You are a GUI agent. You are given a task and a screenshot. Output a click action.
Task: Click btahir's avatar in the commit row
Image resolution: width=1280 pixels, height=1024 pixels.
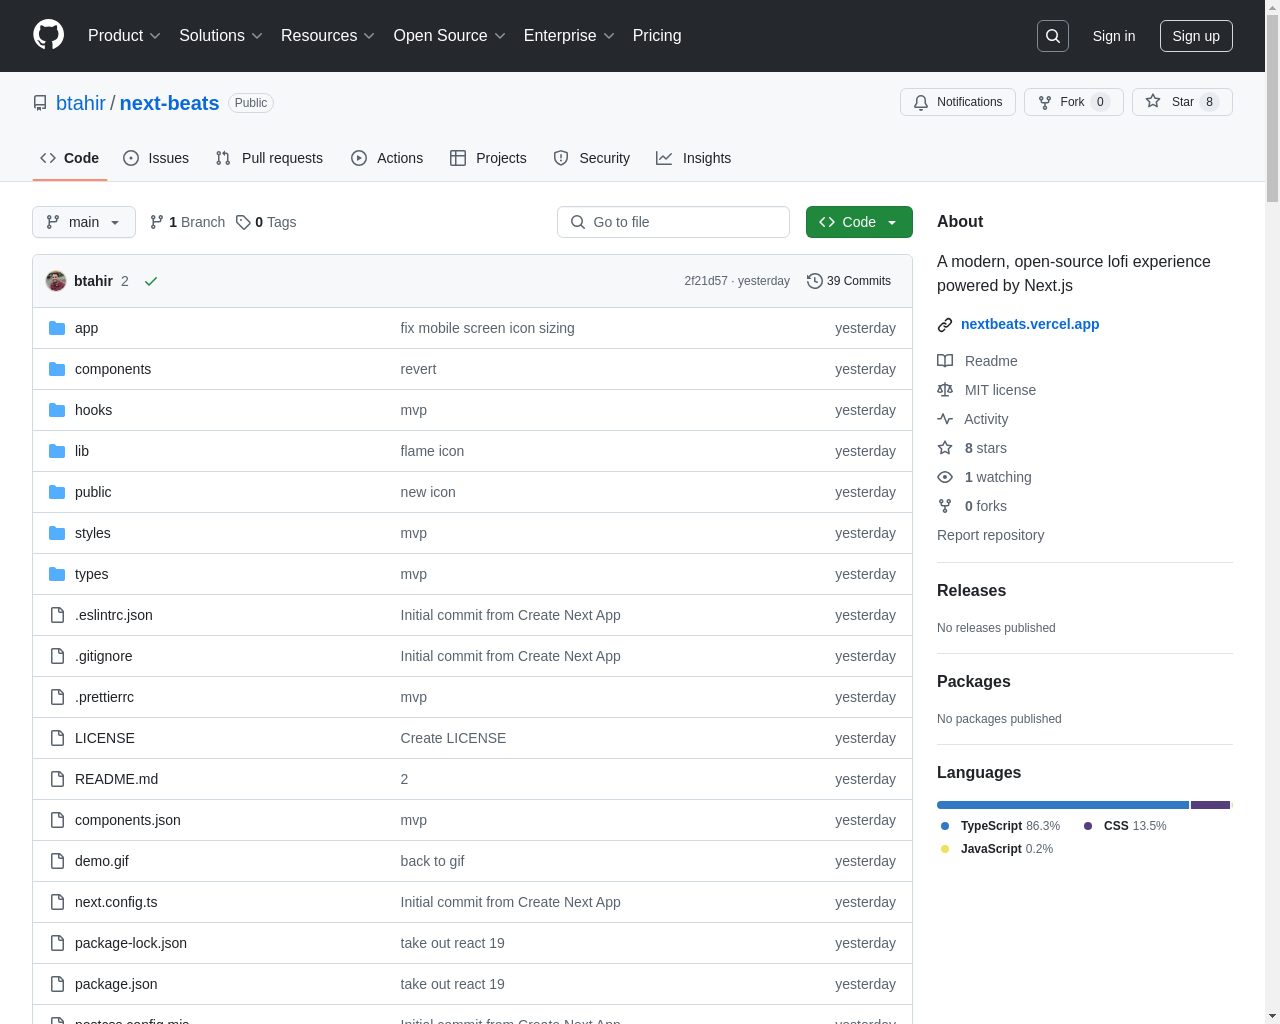tap(56, 281)
